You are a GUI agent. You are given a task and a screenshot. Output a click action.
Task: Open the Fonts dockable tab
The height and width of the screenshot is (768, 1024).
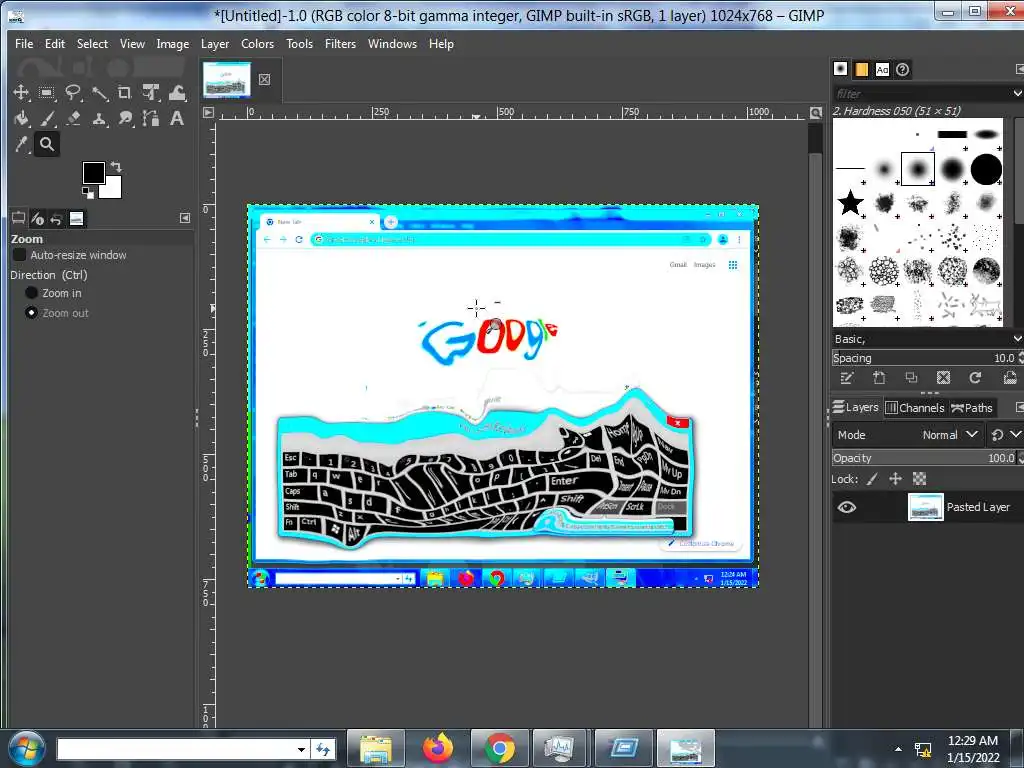pyautogui.click(x=882, y=69)
